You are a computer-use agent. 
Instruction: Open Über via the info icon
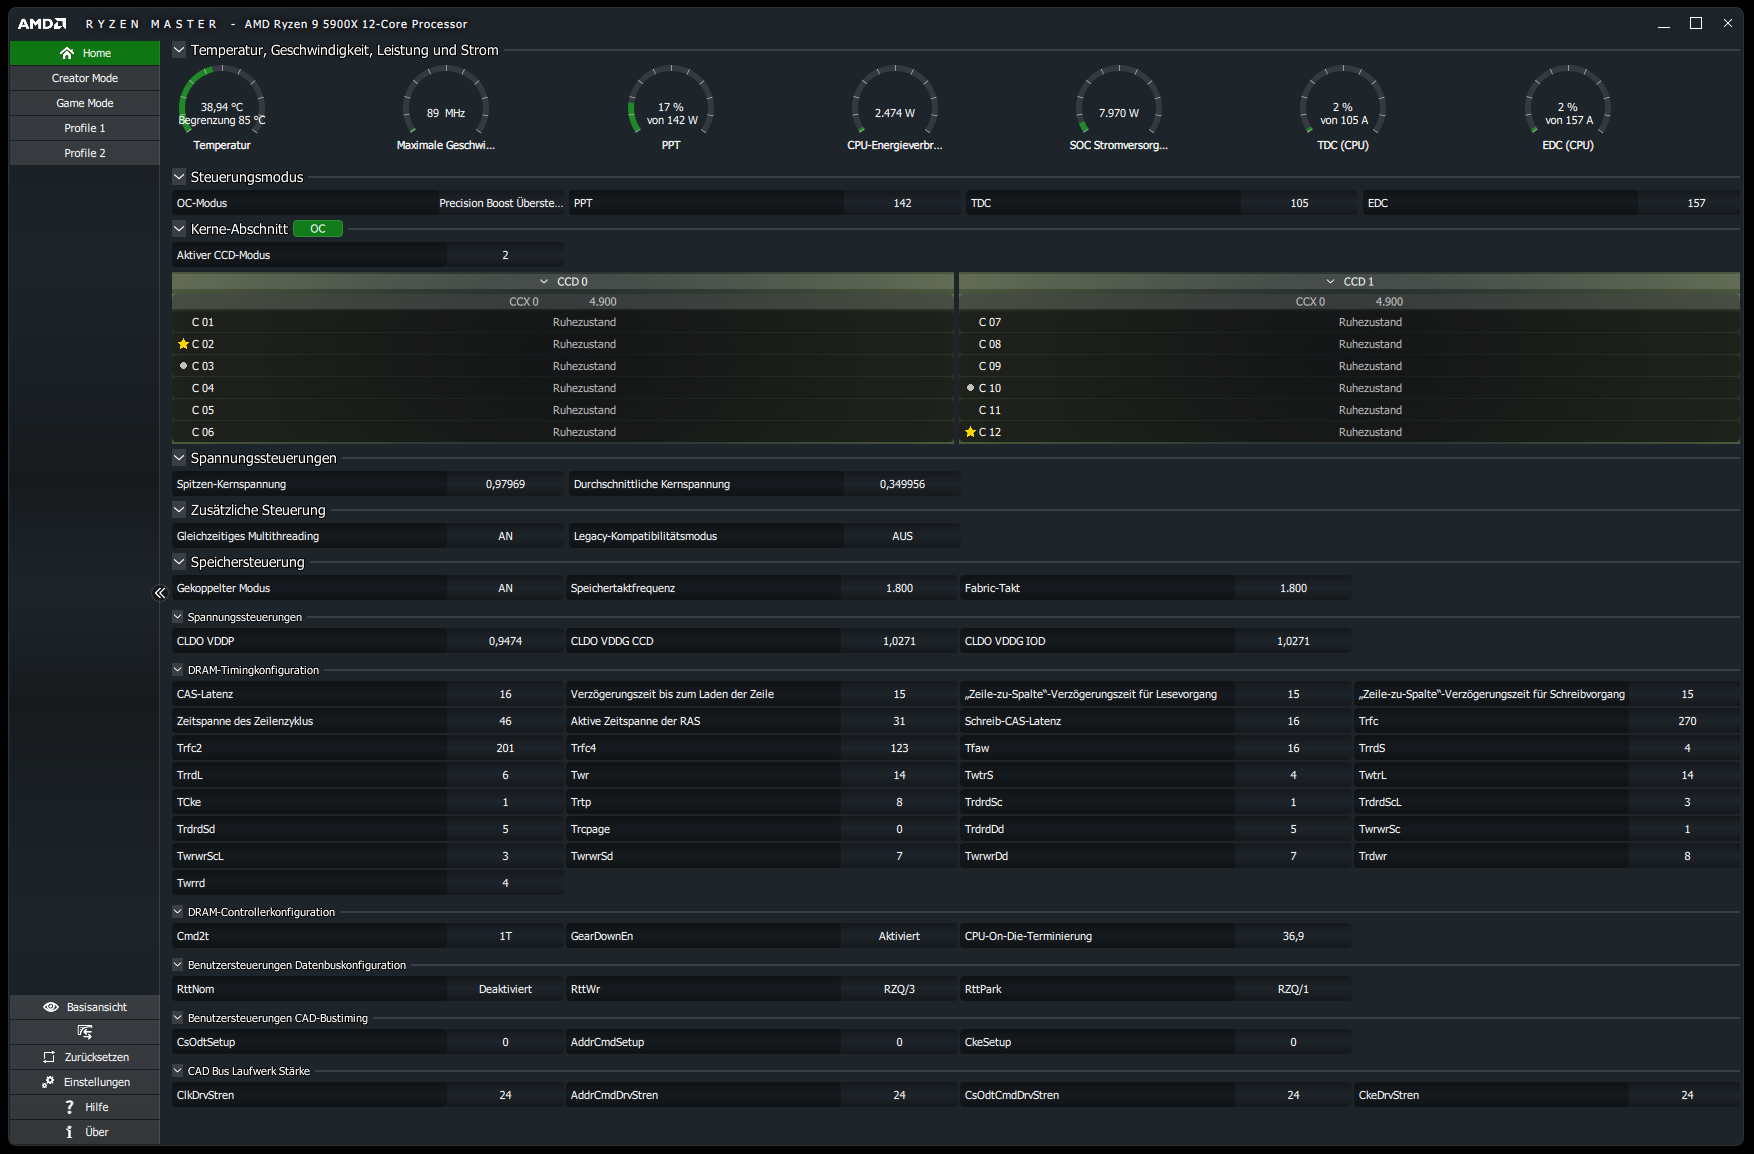coord(69,1132)
